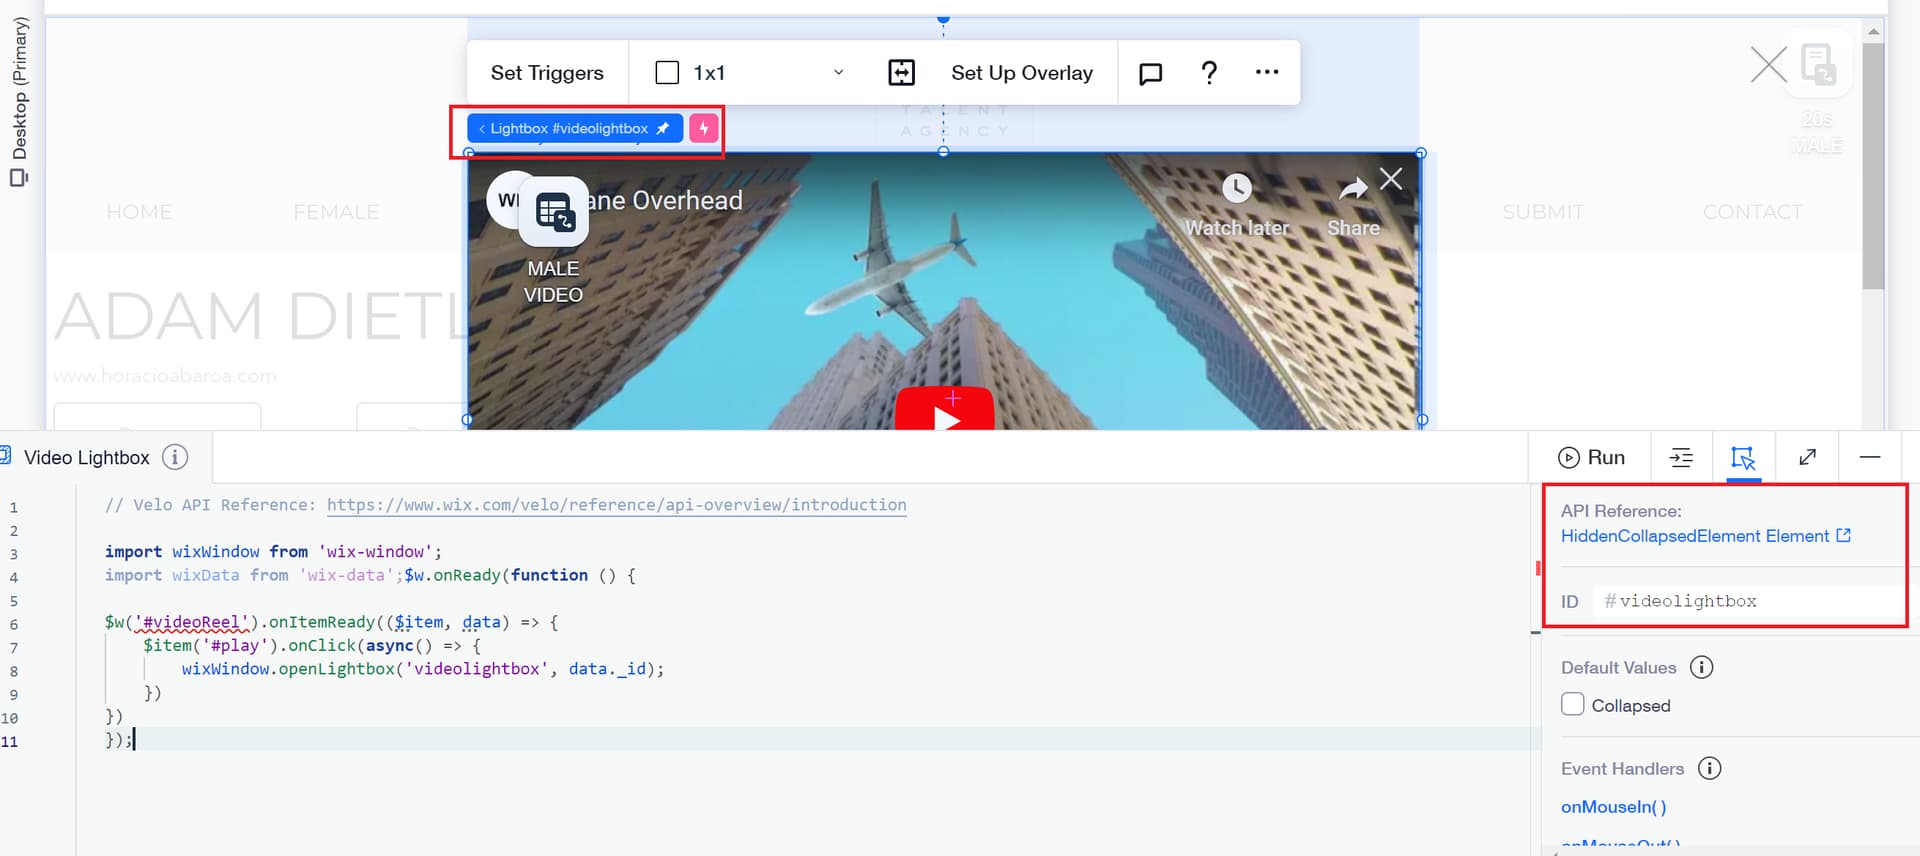Open Set Up Overlay
The image size is (1920, 856).
1022,73
